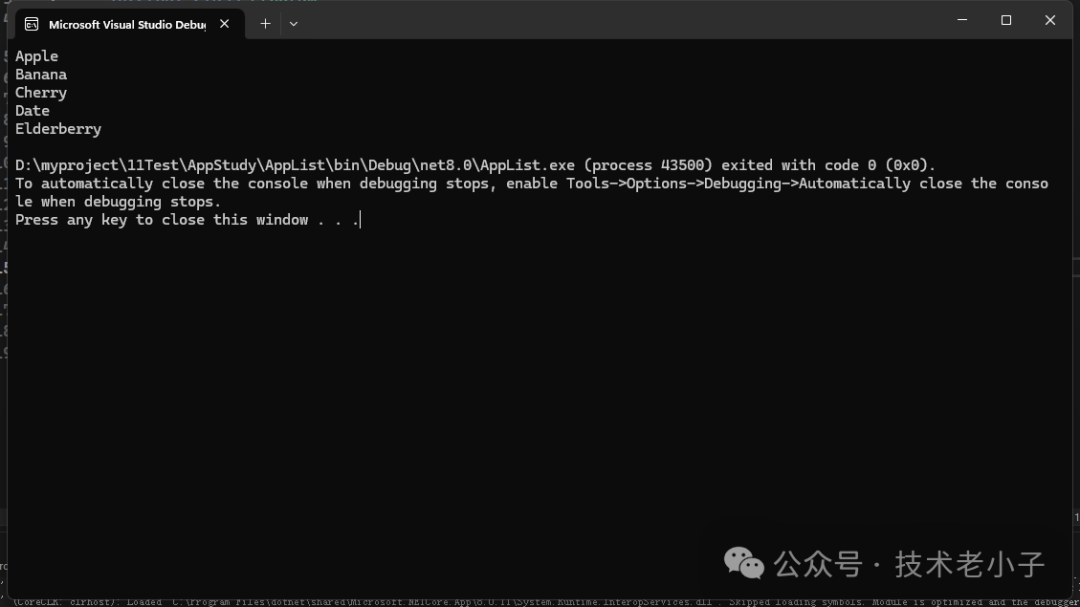The height and width of the screenshot is (607, 1080).
Task: Click the "Cherry" output line
Action: pyautogui.click(x=41, y=92)
